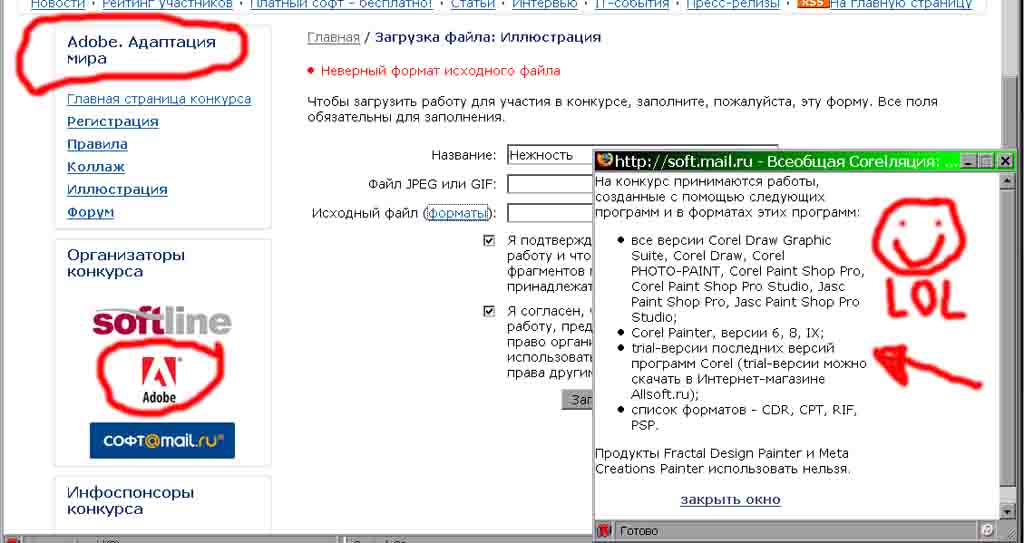Click the Организаторы конкурса heading
This screenshot has width=1024, height=543.
pyautogui.click(x=126, y=263)
